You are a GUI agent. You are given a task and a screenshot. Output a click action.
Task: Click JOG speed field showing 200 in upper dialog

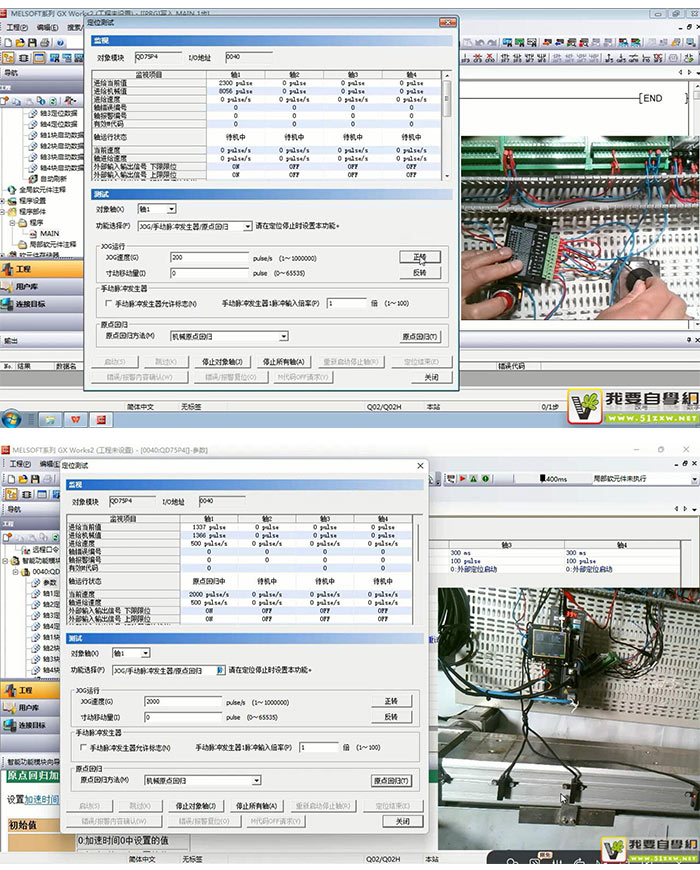[210, 257]
